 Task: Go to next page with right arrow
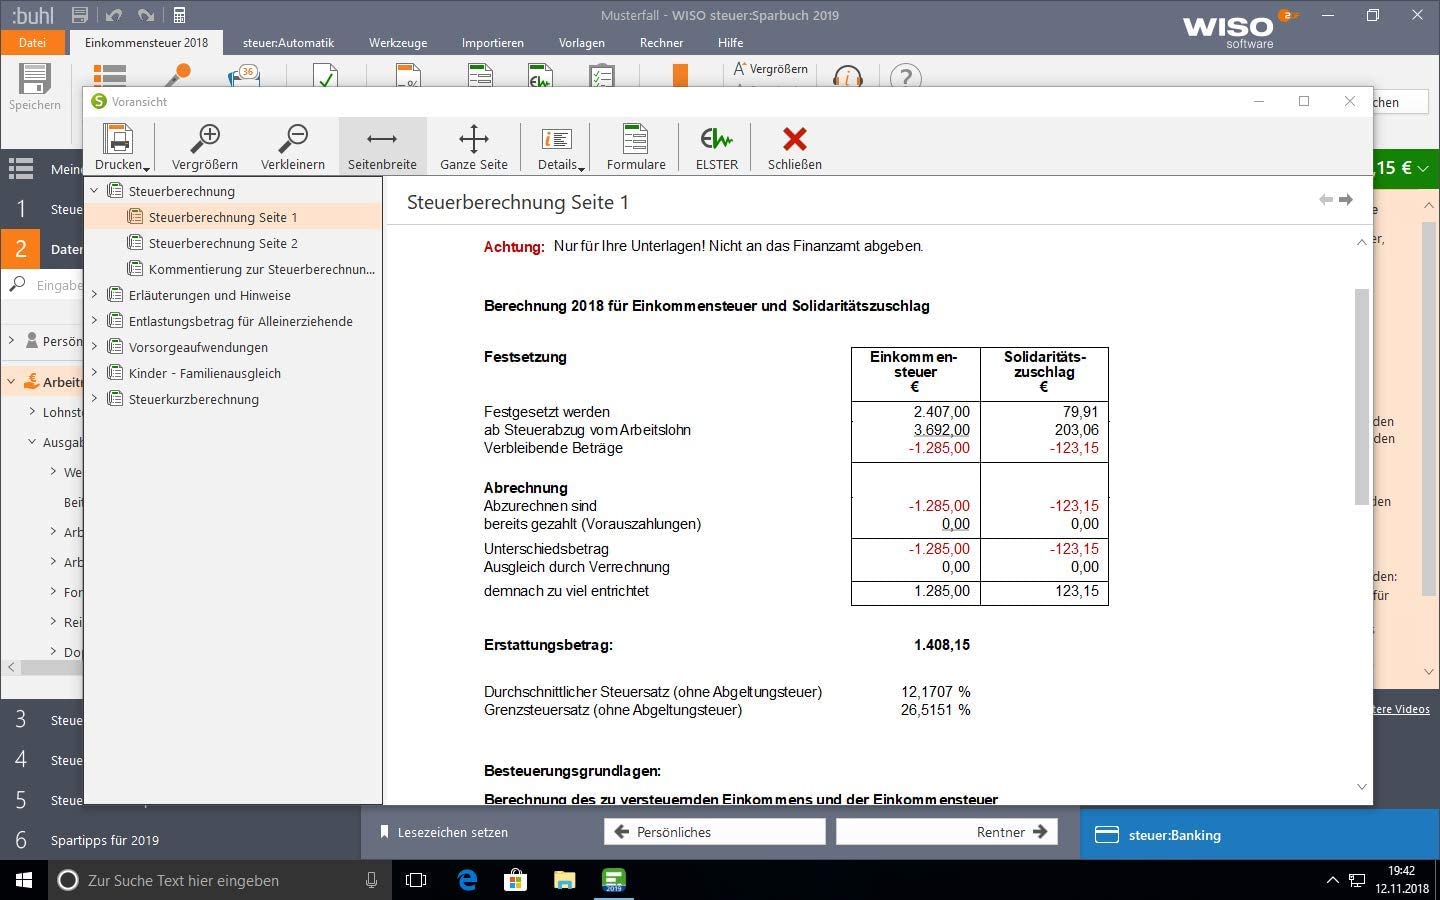point(1346,200)
